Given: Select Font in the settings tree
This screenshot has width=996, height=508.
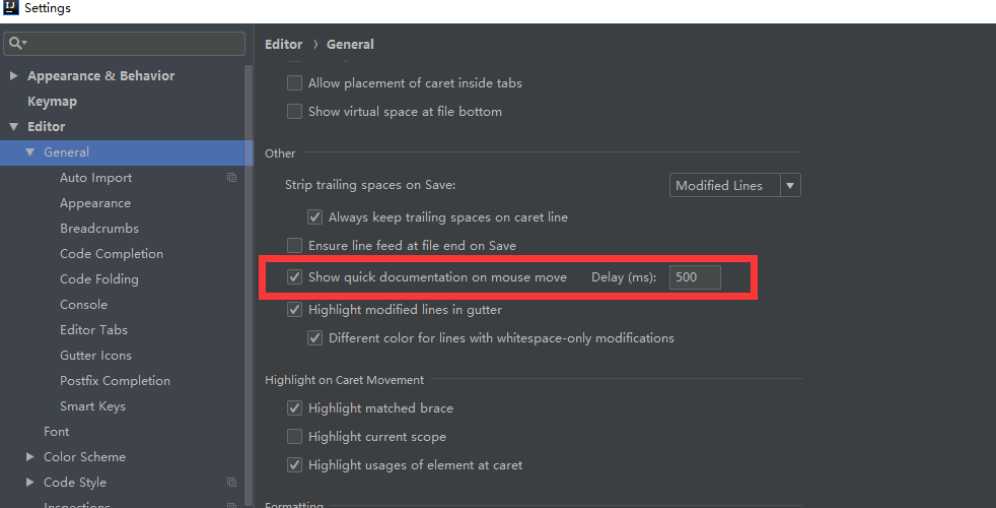Looking at the screenshot, I should pos(57,432).
